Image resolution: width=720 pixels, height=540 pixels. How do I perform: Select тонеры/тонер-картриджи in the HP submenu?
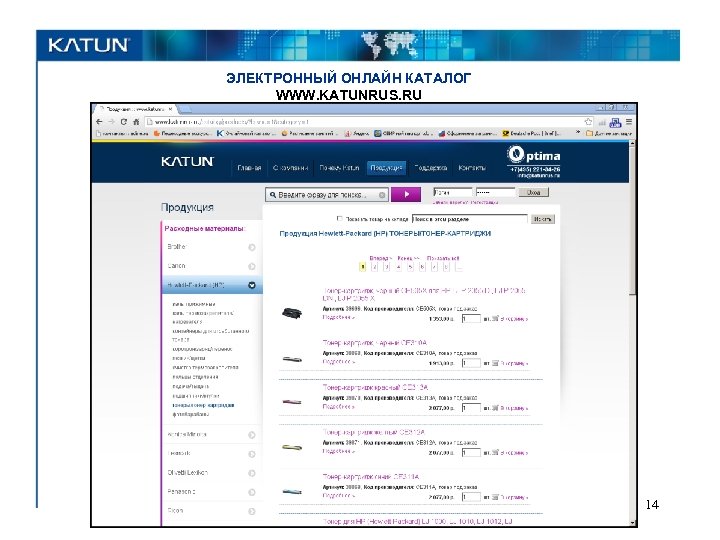coord(203,405)
